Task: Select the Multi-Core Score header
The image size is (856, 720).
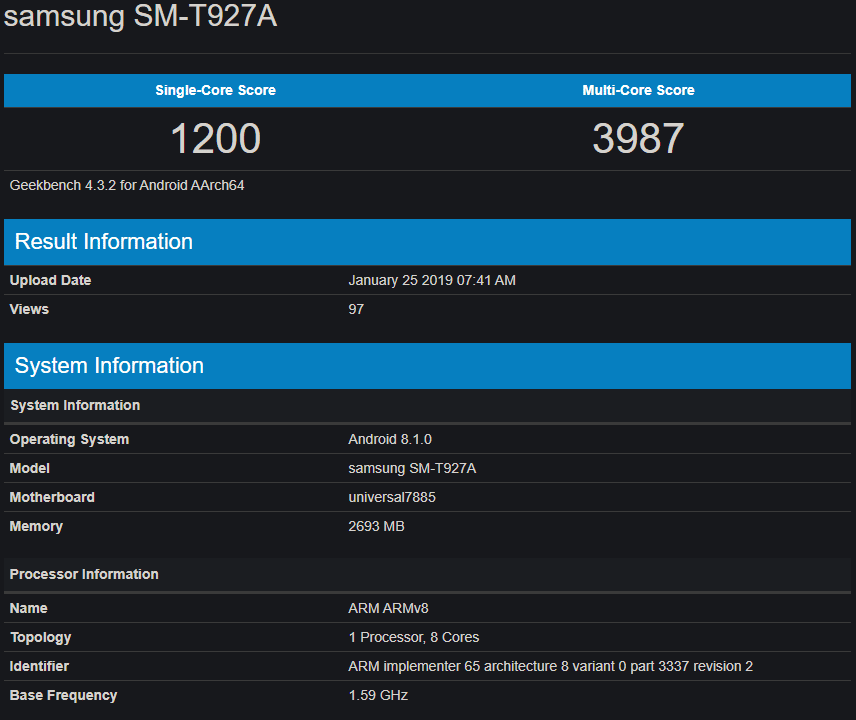Action: [x=638, y=90]
